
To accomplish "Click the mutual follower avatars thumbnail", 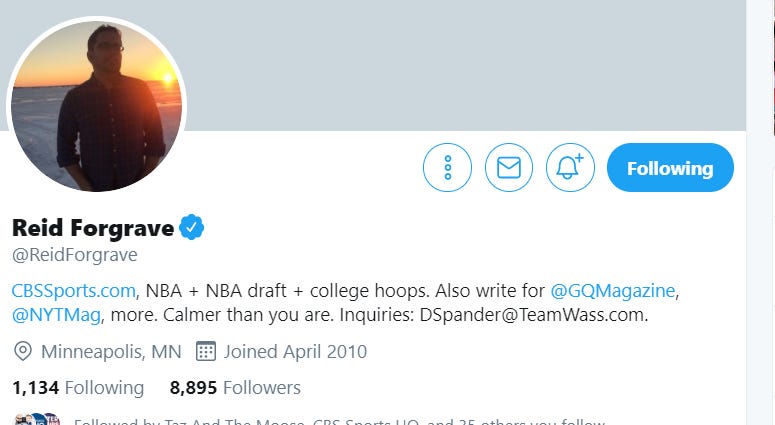I will (x=38, y=419).
